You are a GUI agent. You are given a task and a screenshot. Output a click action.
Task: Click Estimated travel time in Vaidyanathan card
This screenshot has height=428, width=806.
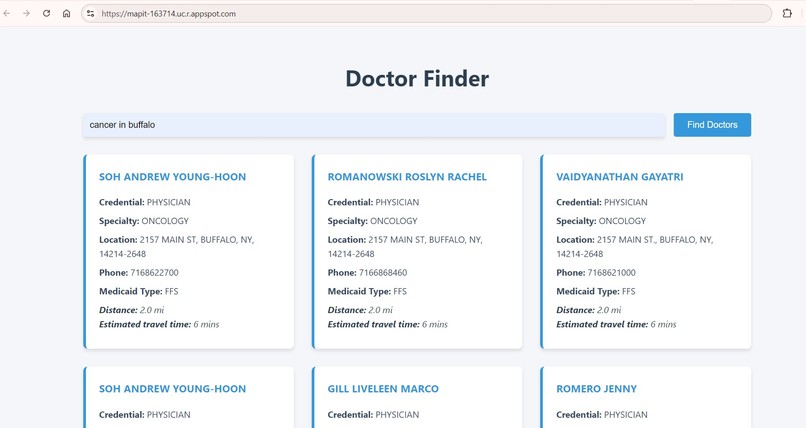click(616, 324)
